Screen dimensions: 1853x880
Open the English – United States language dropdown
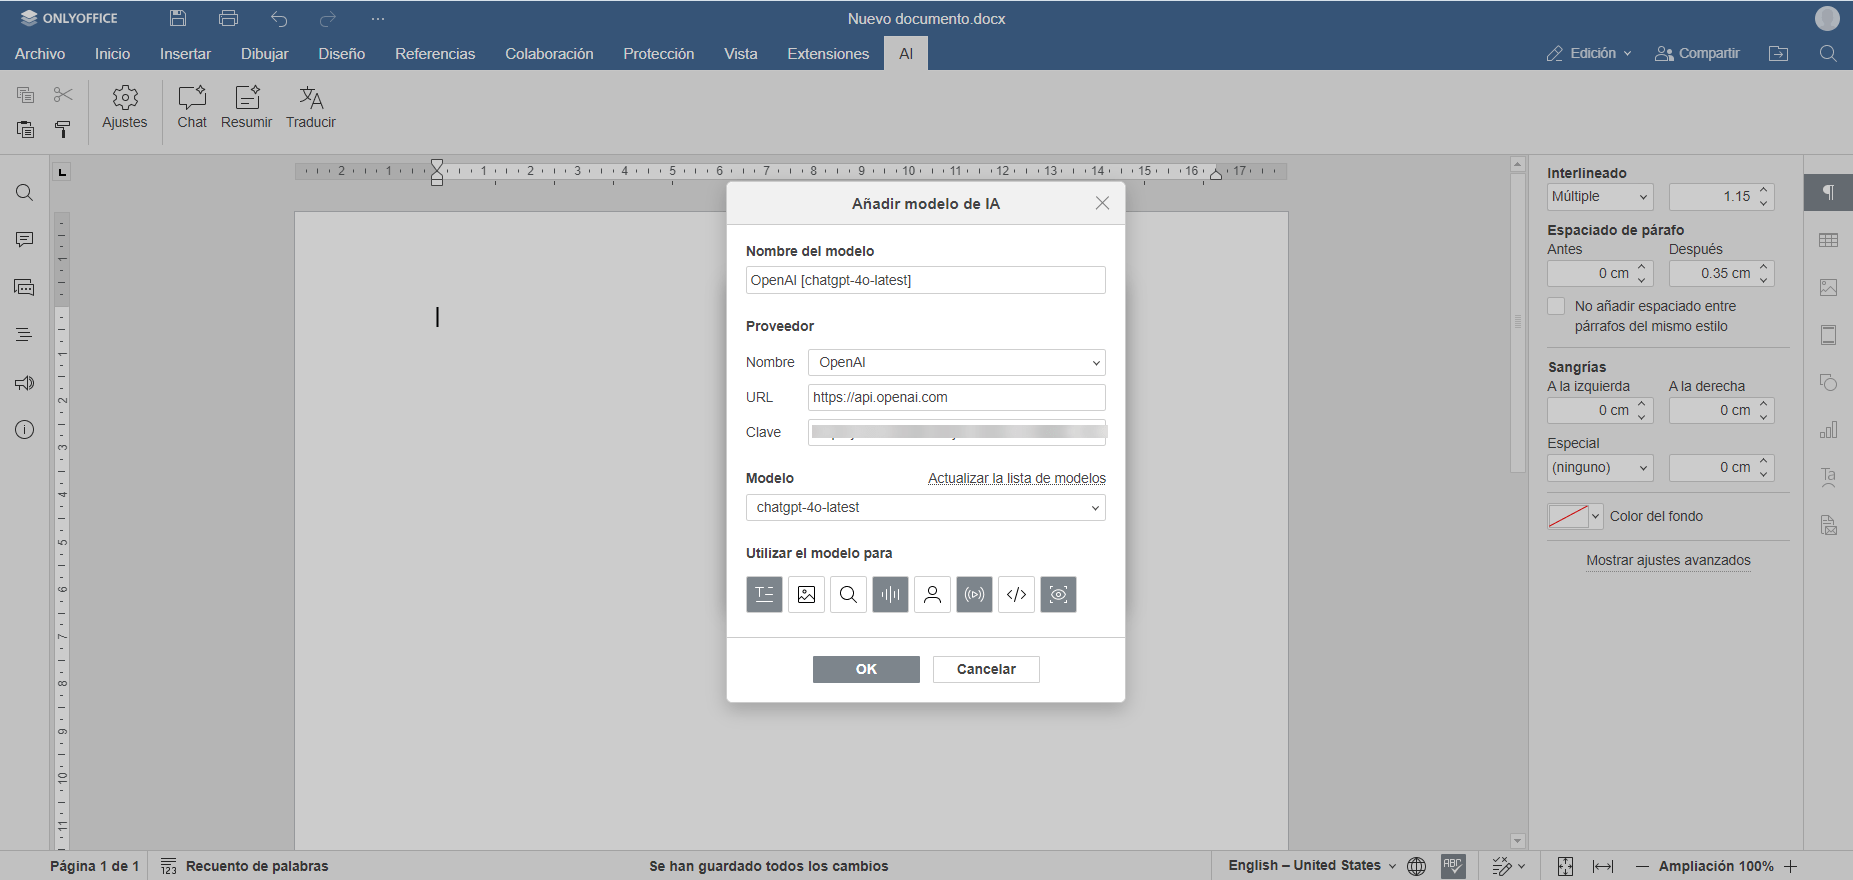point(1312,866)
